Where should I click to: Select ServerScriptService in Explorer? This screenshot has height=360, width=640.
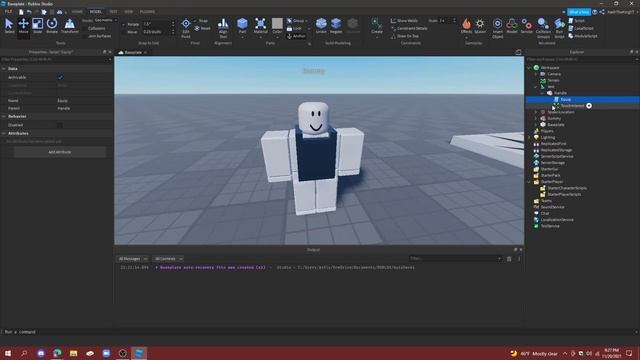(557, 156)
